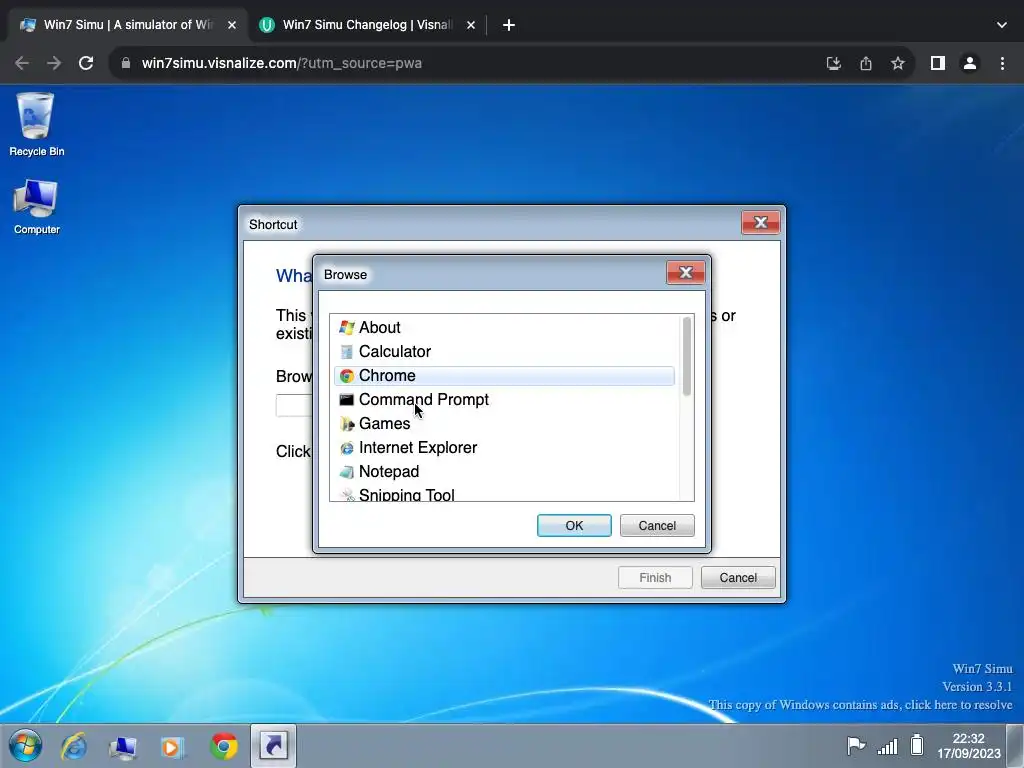Select the 'Command Prompt' label text
This screenshot has width=1024, height=768.
424,400
